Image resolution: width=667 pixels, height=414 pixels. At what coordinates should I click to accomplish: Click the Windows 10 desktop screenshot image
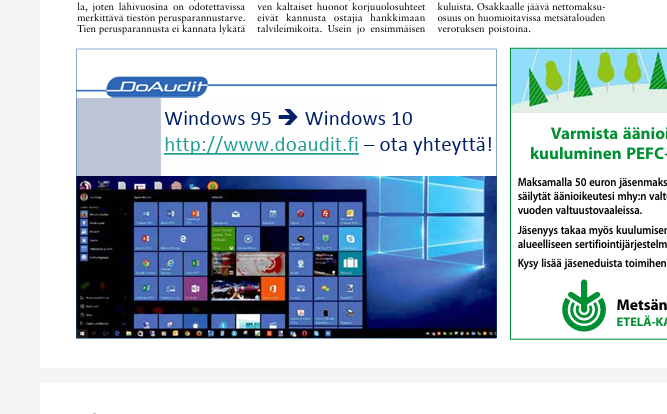pyautogui.click(x=286, y=257)
